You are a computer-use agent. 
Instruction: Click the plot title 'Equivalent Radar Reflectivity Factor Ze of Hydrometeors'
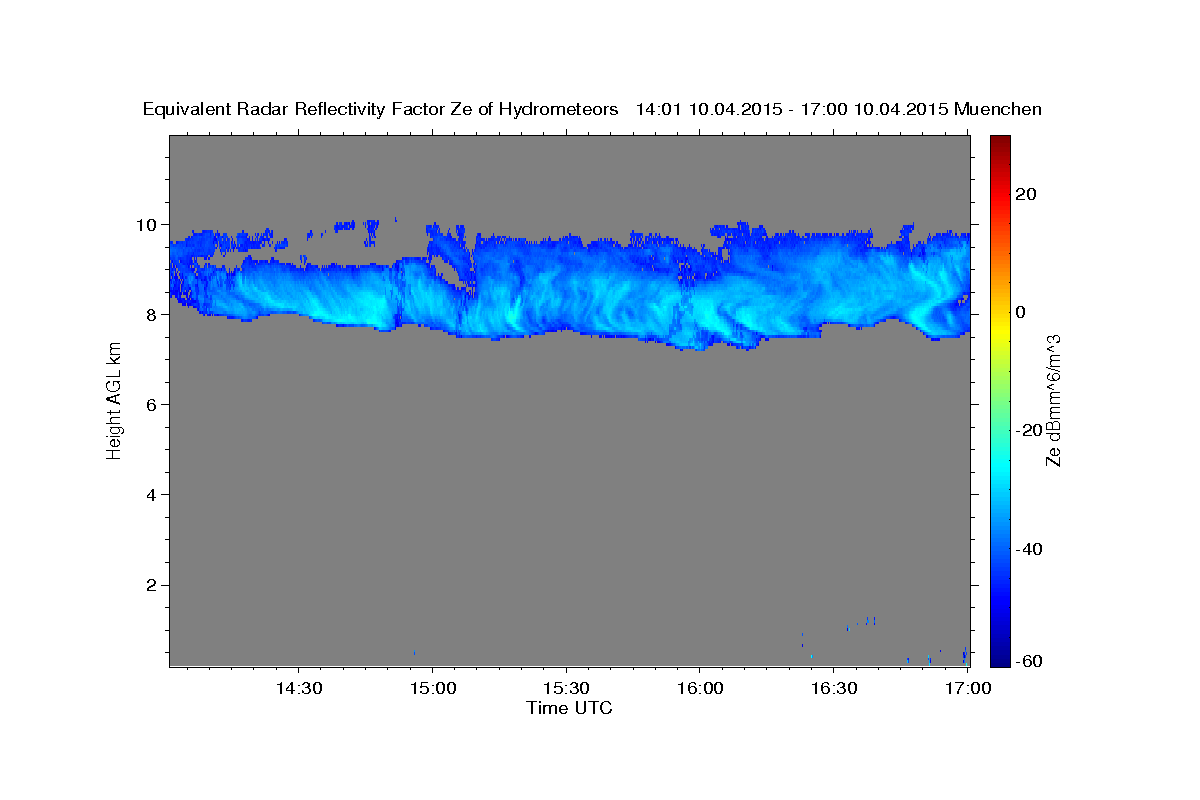[380, 110]
